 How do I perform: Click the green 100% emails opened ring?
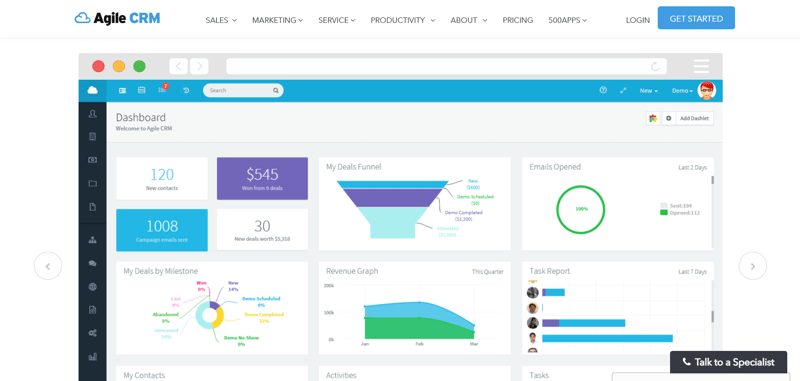581,210
